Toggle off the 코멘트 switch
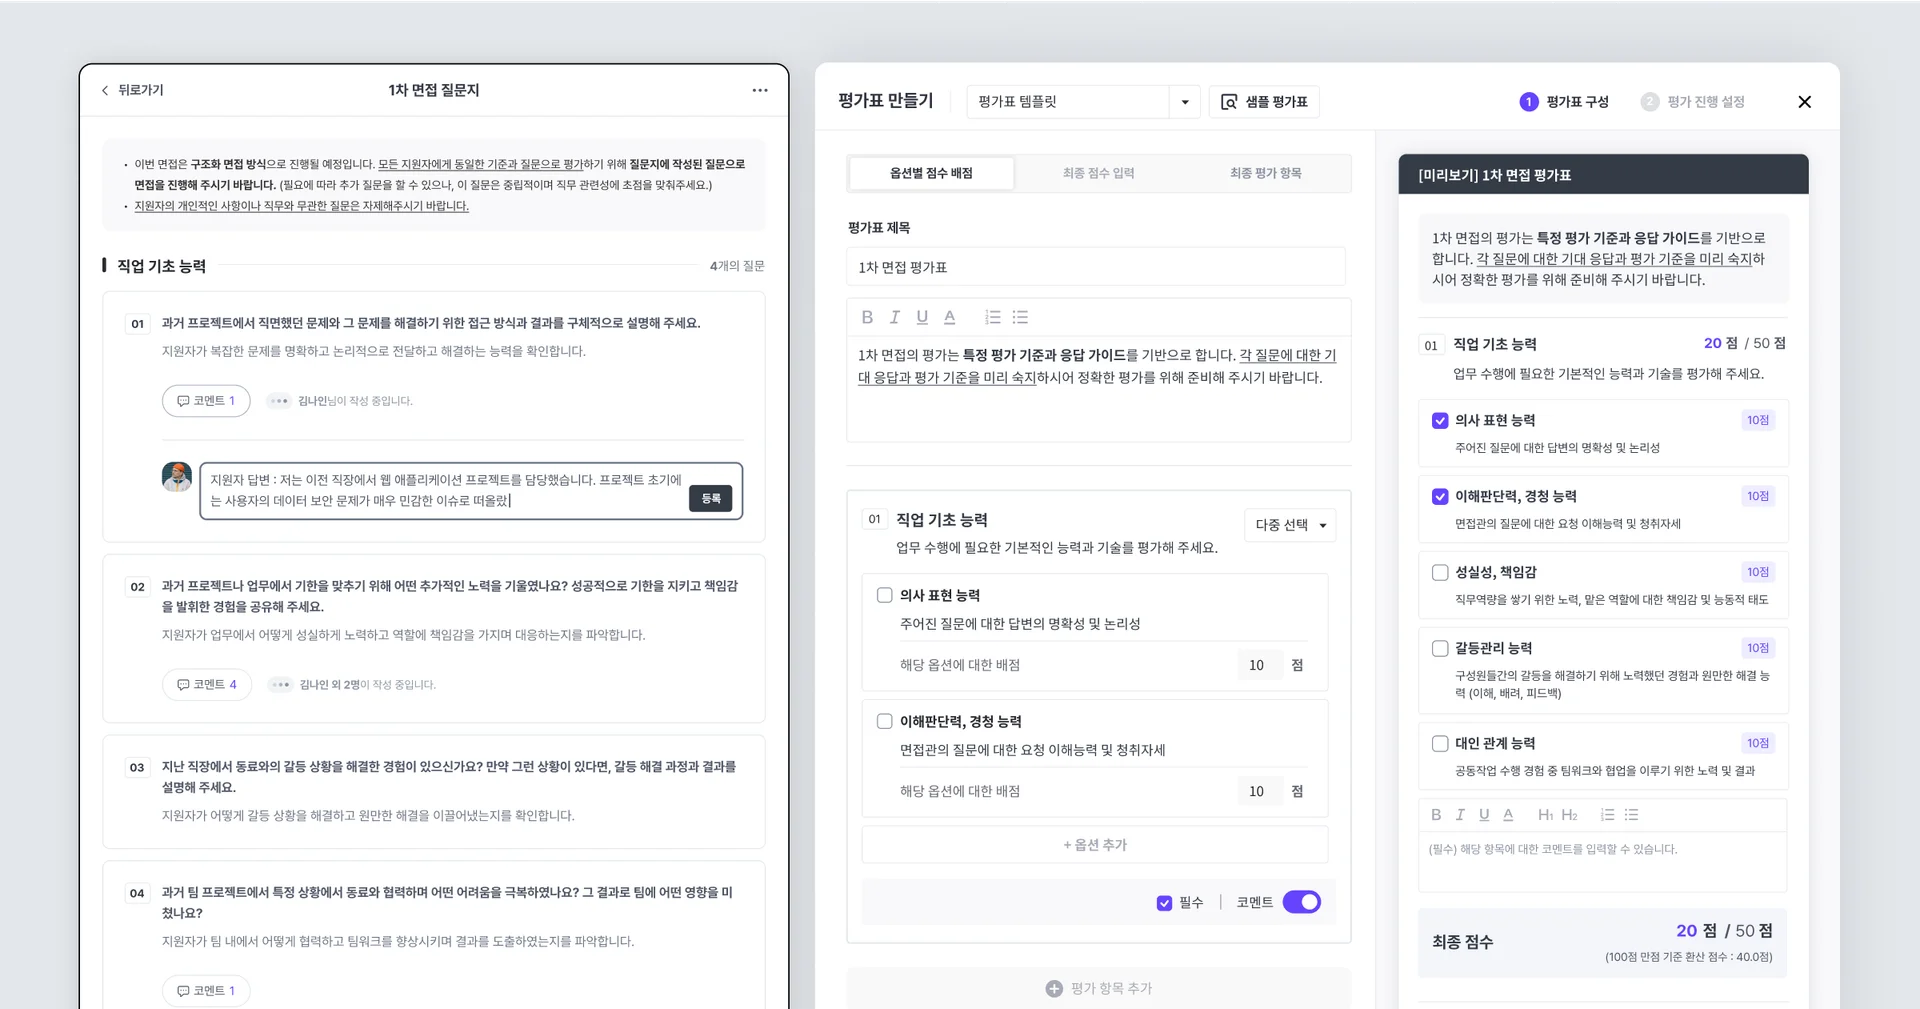Viewport: 1920px width, 1009px height. tap(1301, 901)
